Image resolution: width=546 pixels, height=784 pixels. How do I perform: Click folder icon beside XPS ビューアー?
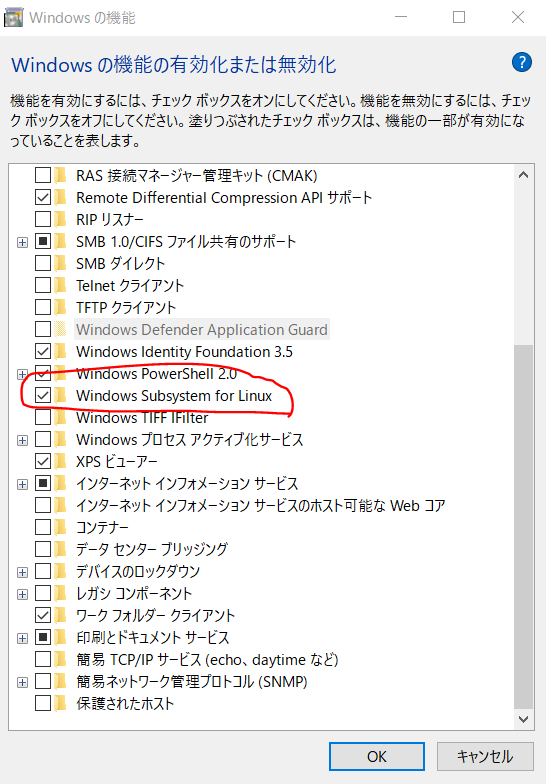click(61, 461)
